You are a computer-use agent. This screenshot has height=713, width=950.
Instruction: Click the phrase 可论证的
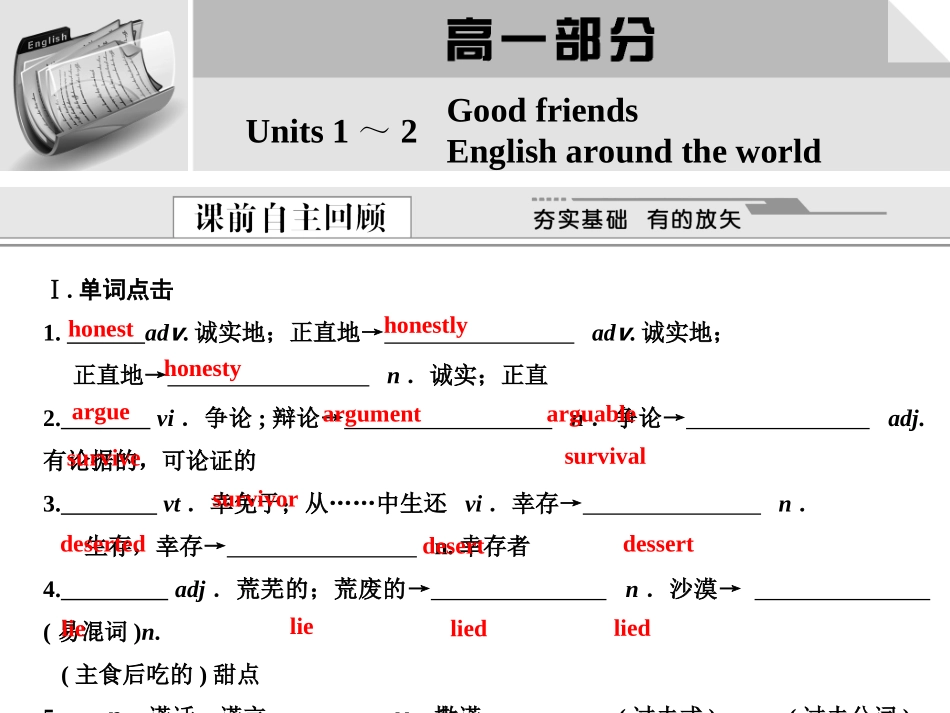click(x=209, y=460)
